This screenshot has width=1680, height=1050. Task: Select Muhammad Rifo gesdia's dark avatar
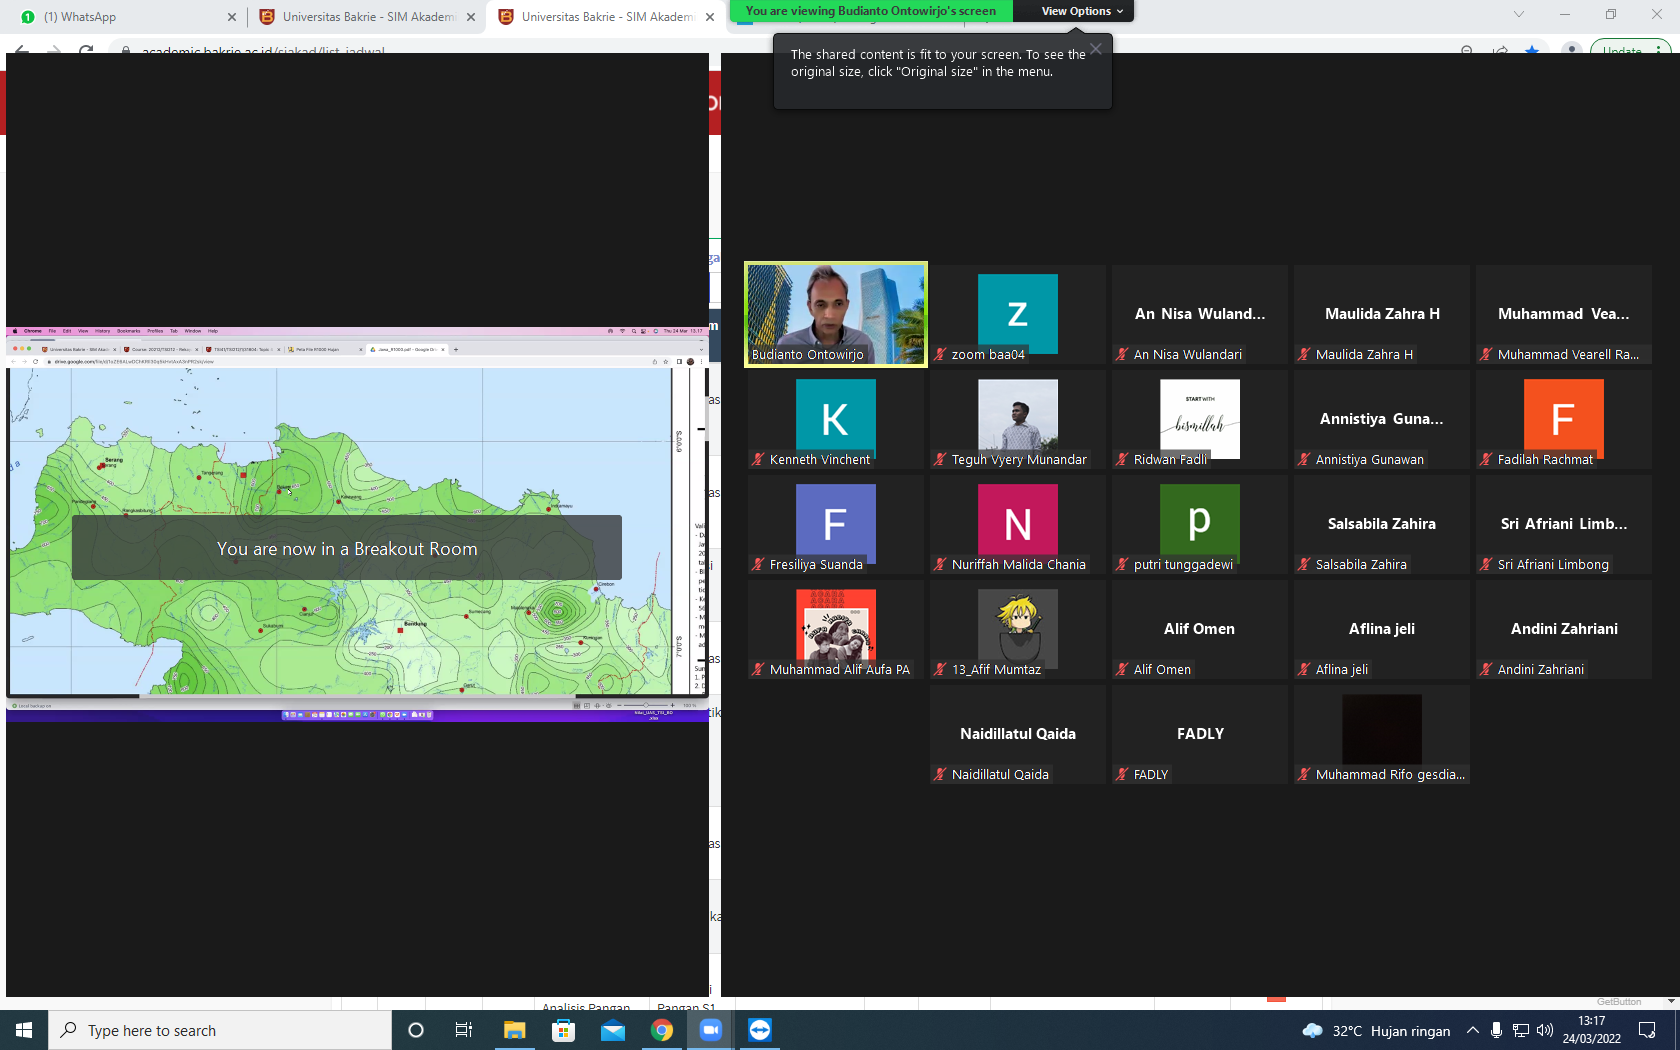click(x=1382, y=730)
